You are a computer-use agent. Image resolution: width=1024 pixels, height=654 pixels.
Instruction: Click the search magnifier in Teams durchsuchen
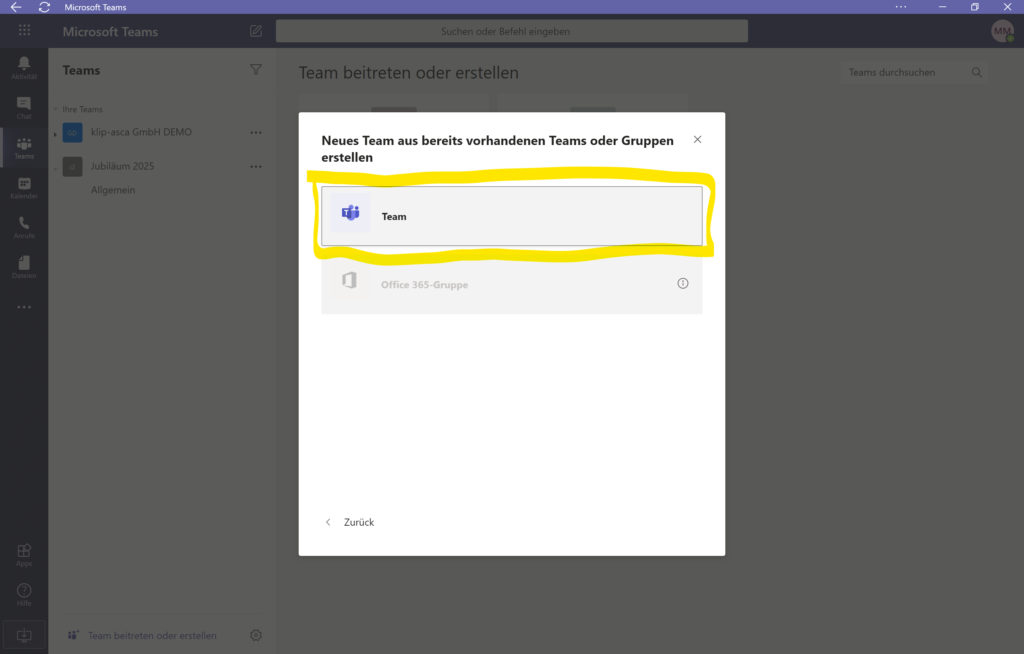[977, 73]
